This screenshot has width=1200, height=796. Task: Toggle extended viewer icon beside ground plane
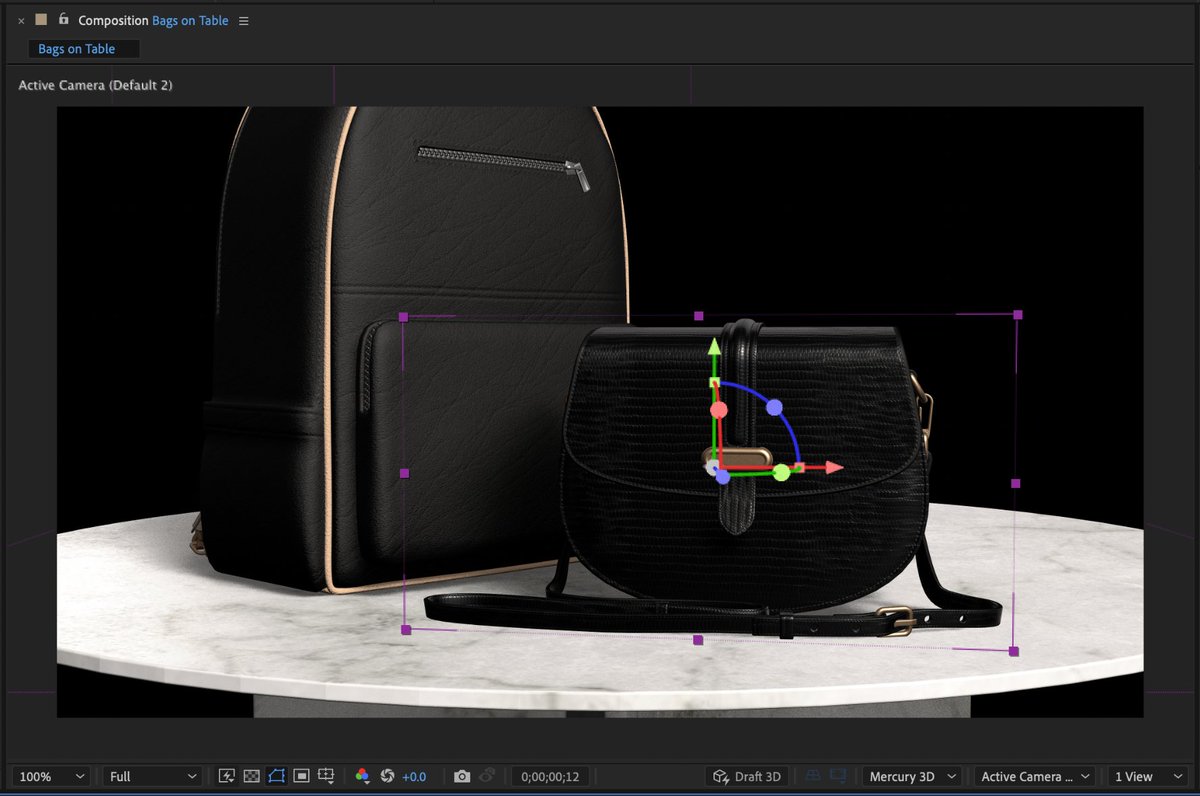pos(838,776)
